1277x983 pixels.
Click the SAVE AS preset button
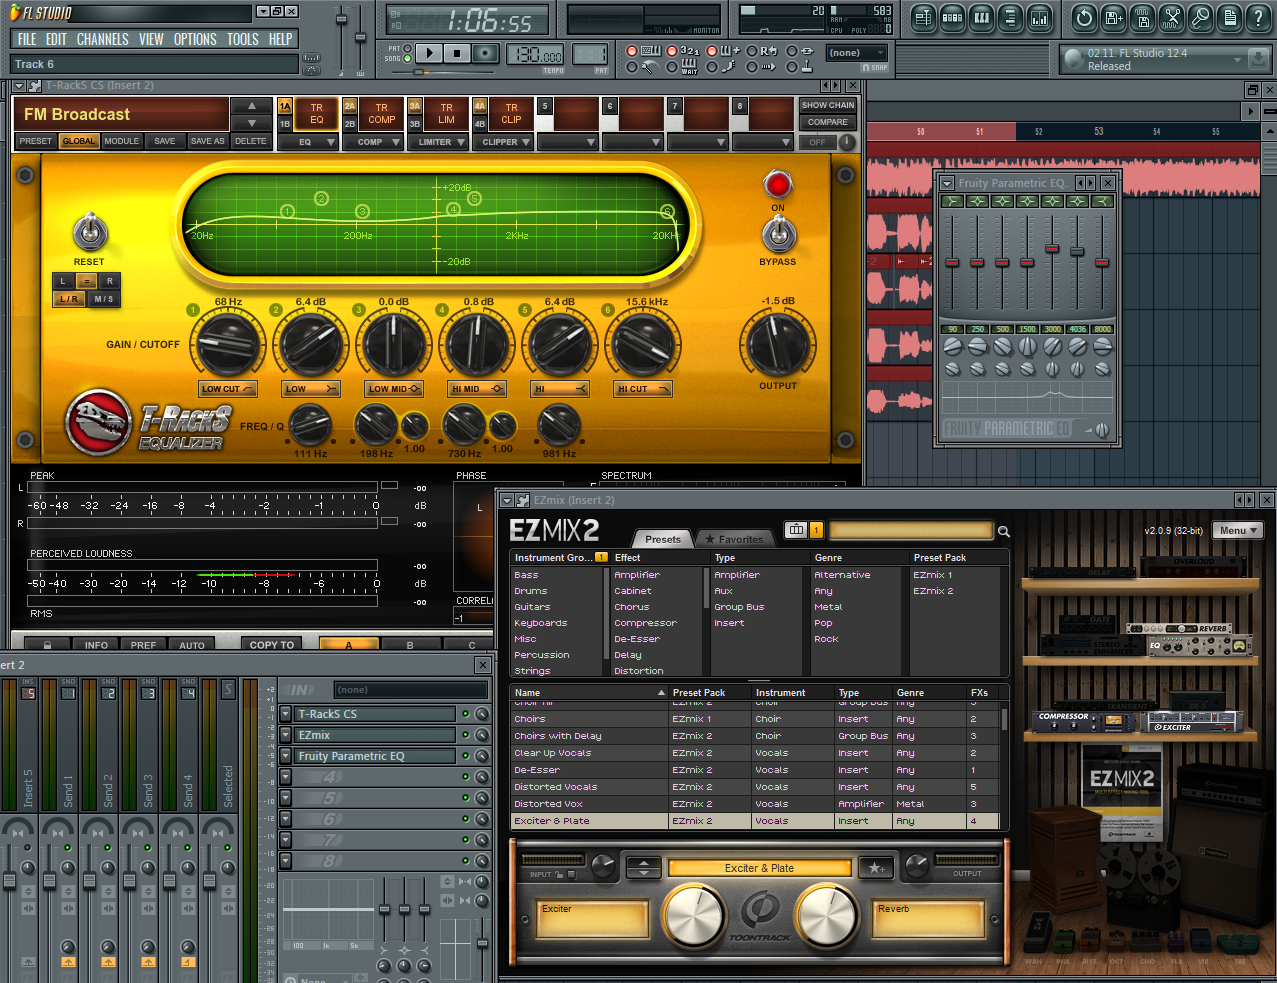click(207, 141)
